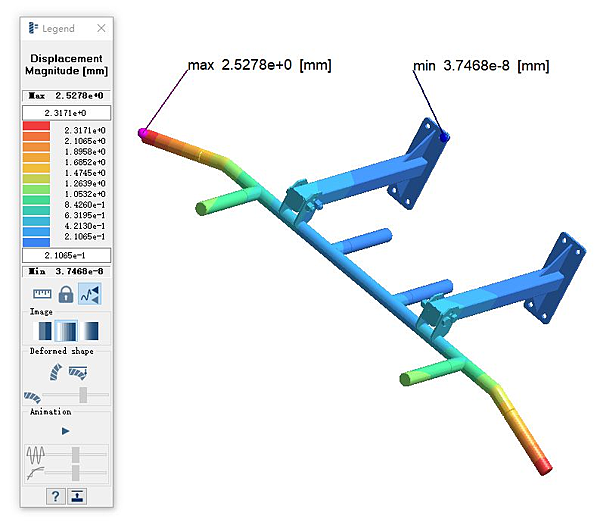
Task: Click the legend value 8.4260e-1
Action: [x=85, y=205]
